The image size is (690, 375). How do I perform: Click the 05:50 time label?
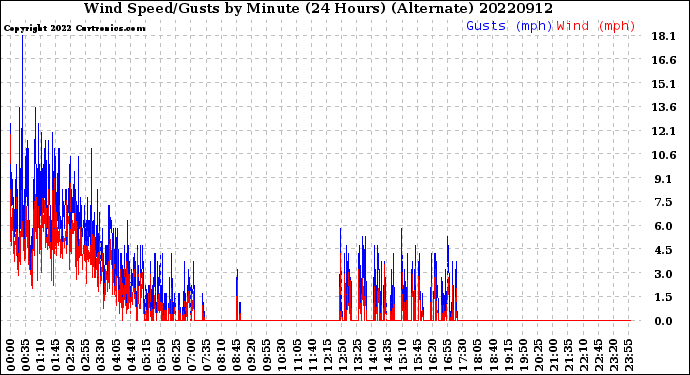click(x=161, y=355)
